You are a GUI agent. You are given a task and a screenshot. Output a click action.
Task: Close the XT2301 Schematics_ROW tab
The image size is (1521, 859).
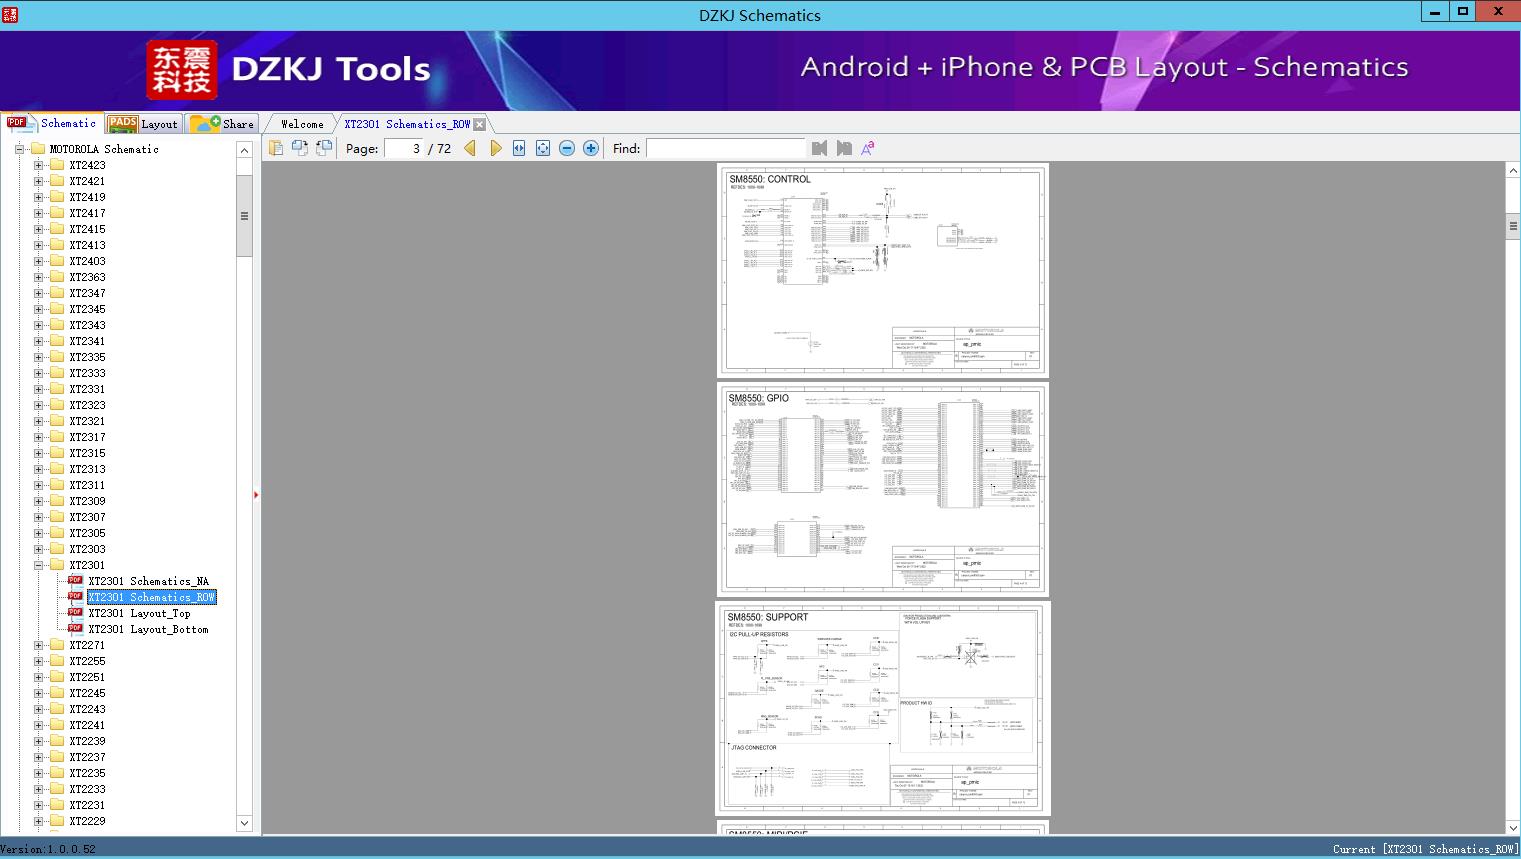(x=480, y=124)
